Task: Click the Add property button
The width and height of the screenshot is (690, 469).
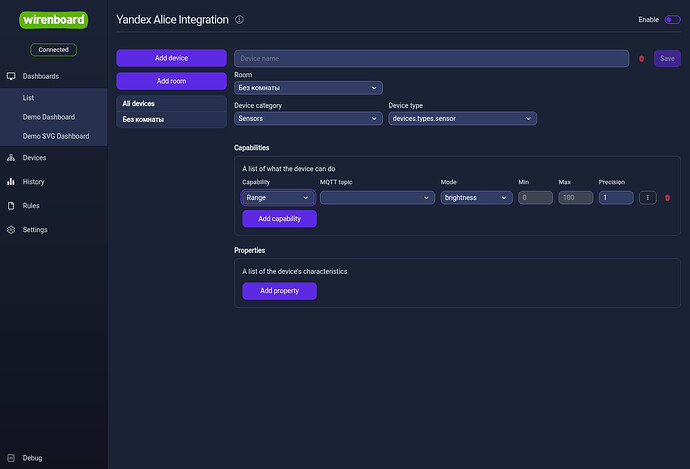Action: 279,291
